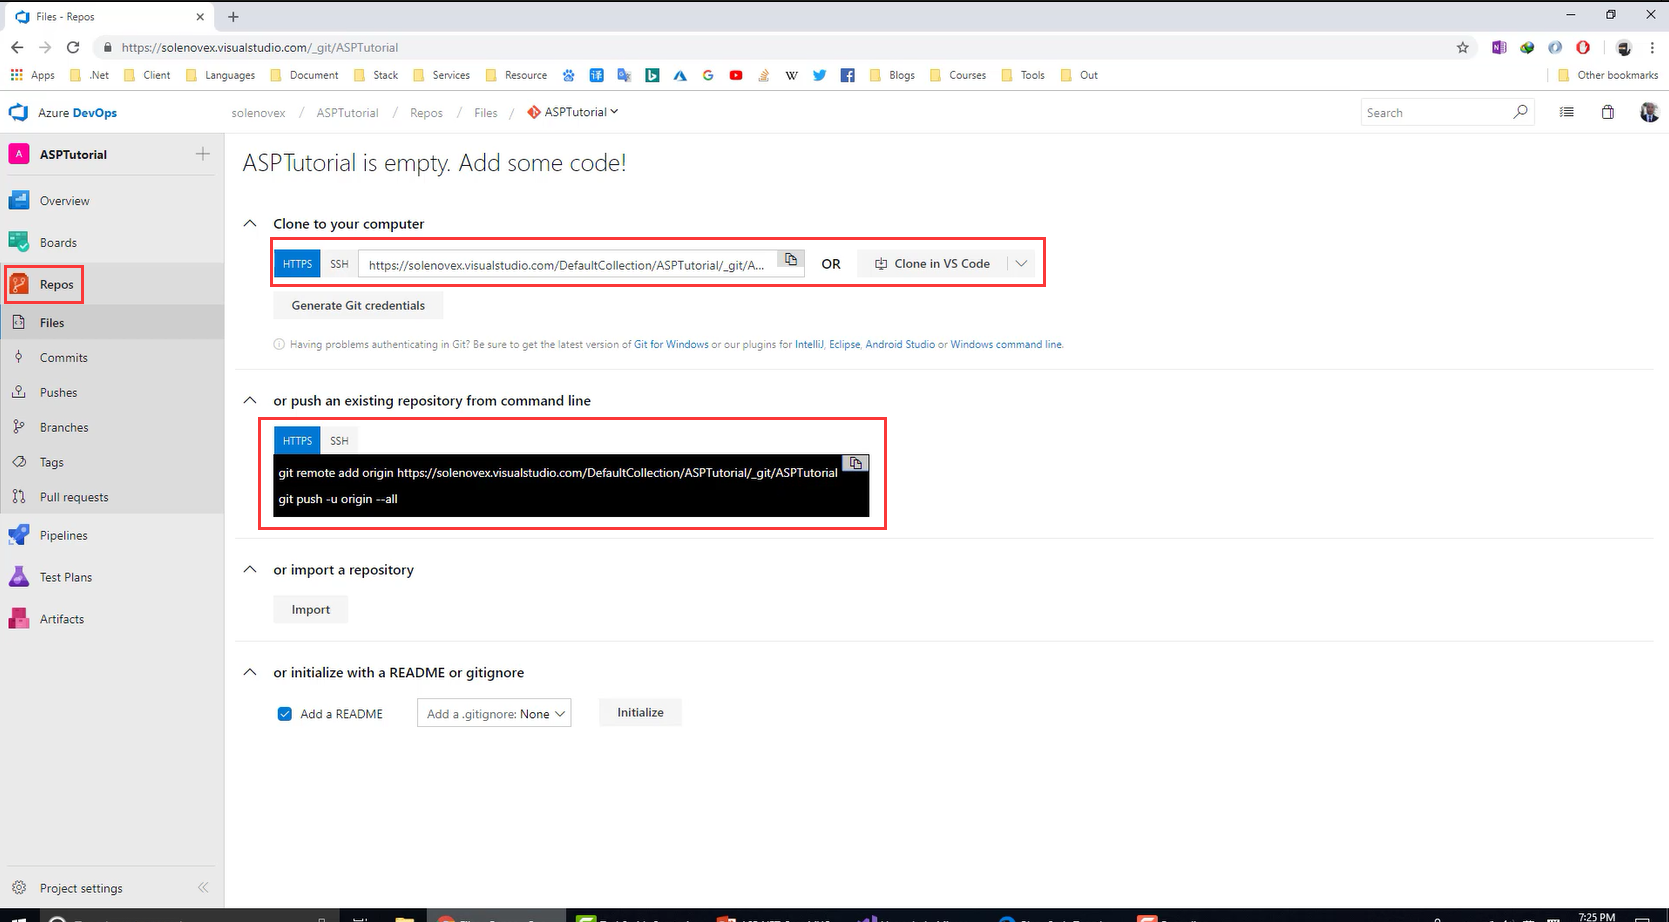This screenshot has width=1669, height=922.
Task: Open Project settings
Action: (81, 888)
